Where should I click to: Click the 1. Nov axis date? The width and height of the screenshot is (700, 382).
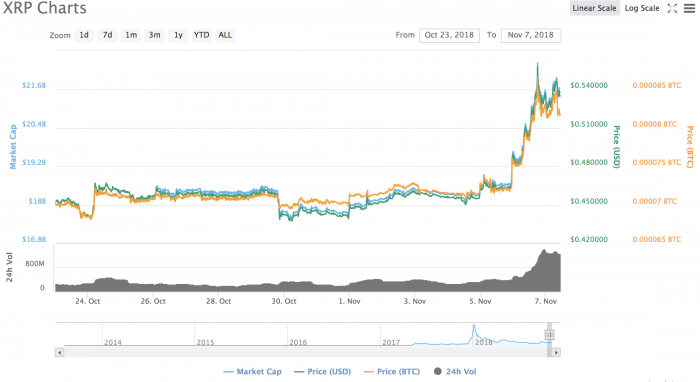click(349, 301)
